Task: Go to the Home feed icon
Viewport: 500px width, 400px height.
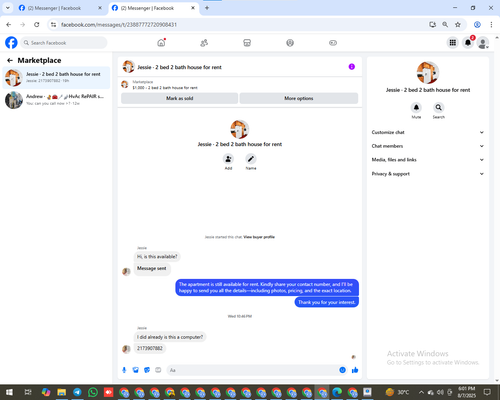Action: click(161, 43)
